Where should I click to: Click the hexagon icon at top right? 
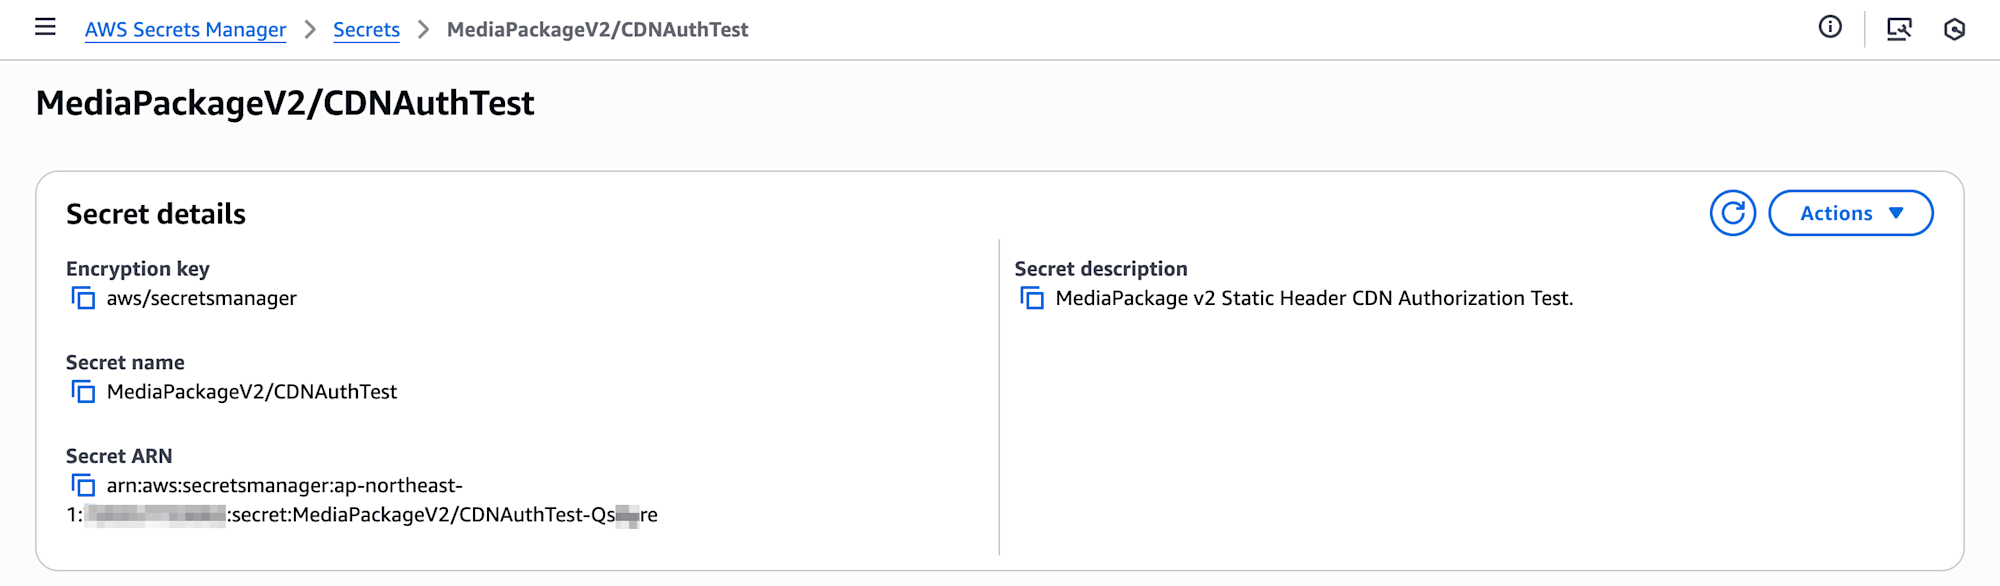point(1954,29)
